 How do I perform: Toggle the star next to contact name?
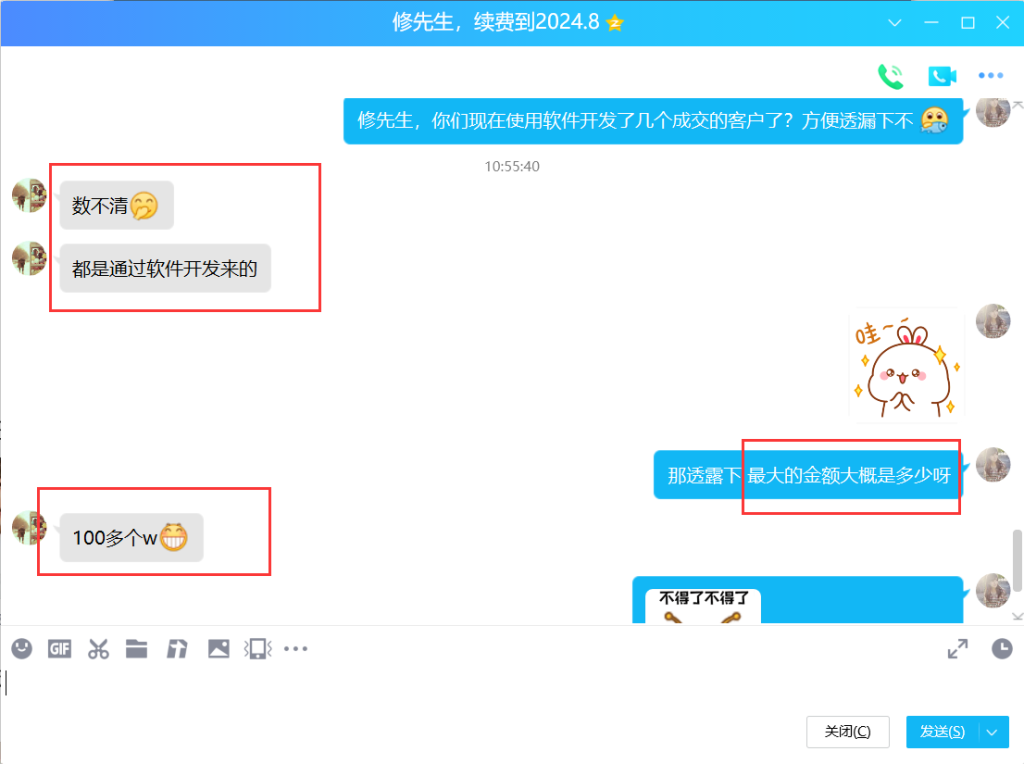coord(615,23)
